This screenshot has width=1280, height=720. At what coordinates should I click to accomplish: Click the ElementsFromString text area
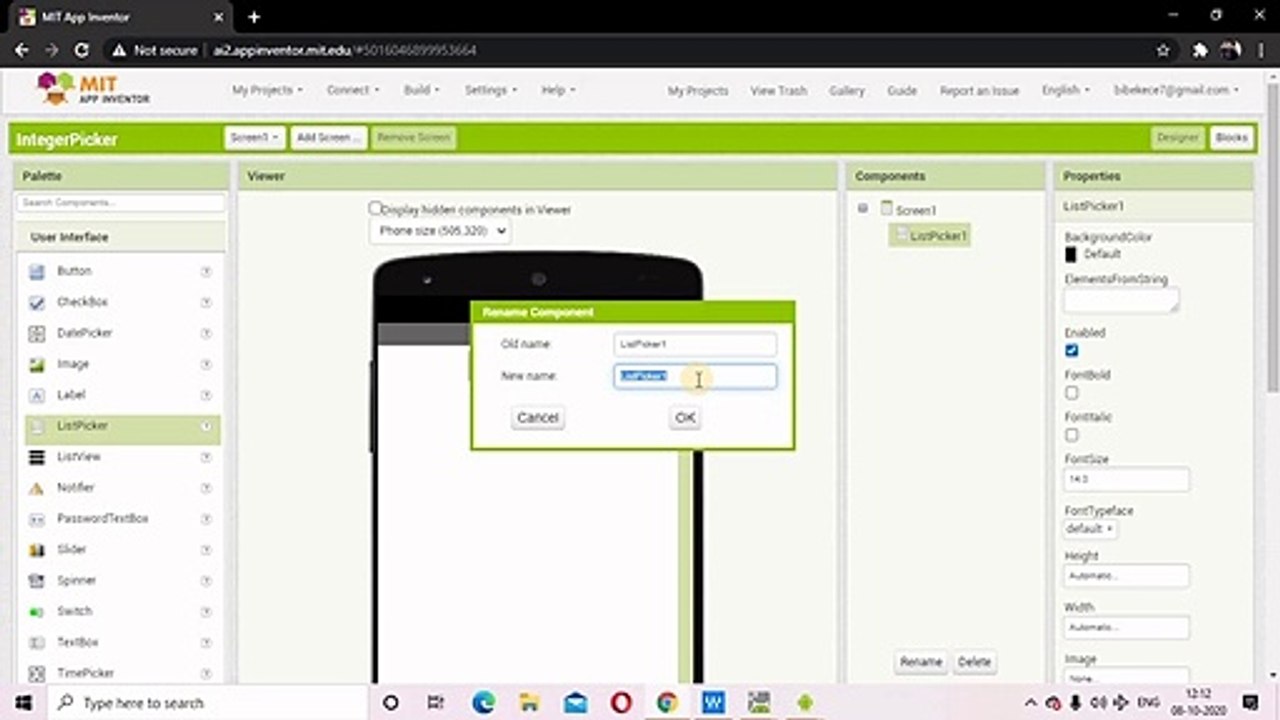(x=1121, y=301)
